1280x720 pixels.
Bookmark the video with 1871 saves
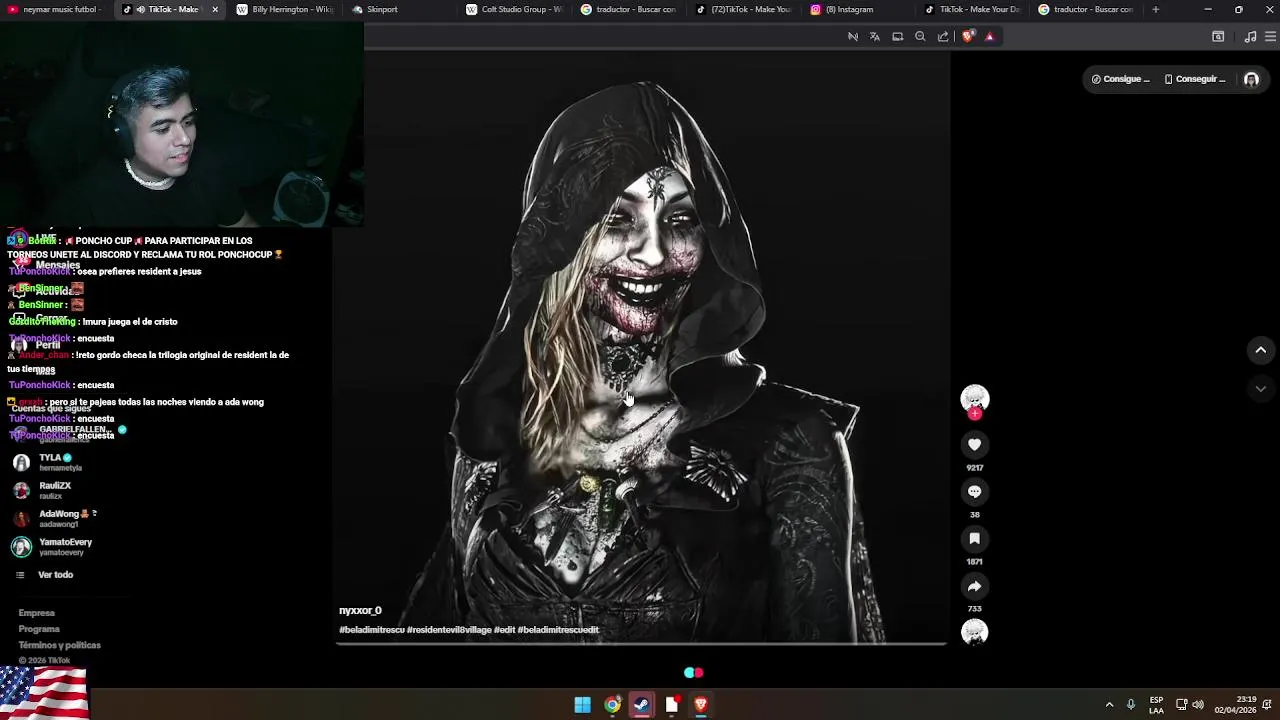(x=975, y=539)
